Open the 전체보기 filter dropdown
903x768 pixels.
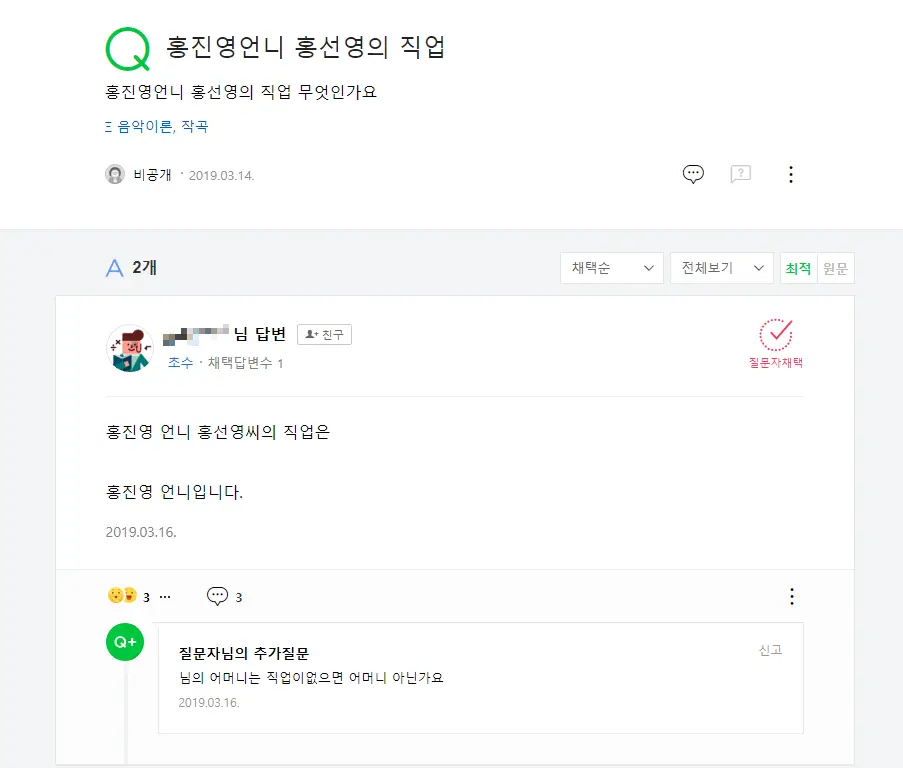(721, 268)
